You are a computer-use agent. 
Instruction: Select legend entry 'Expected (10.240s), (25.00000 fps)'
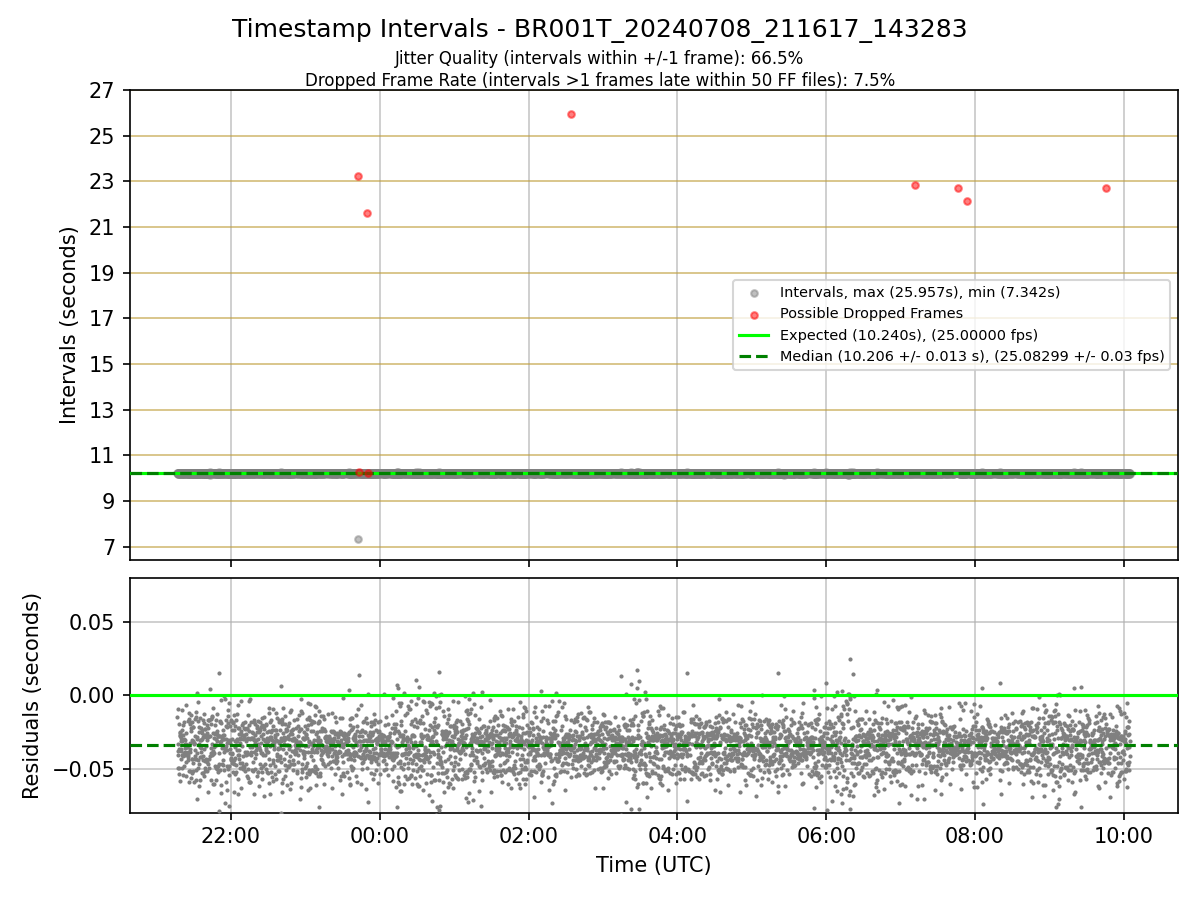(909, 335)
